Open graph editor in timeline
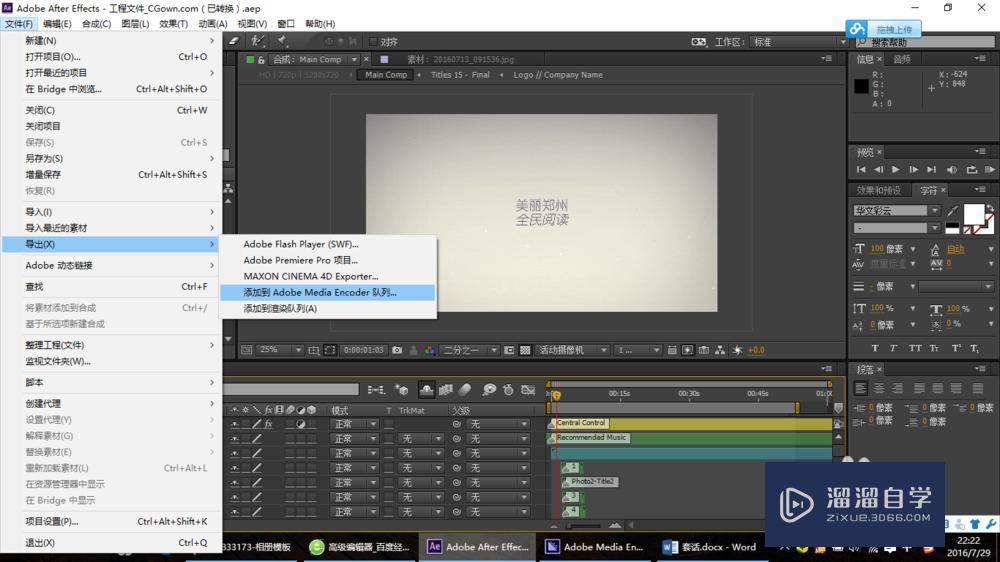Image resolution: width=1000 pixels, height=562 pixels. [528, 390]
